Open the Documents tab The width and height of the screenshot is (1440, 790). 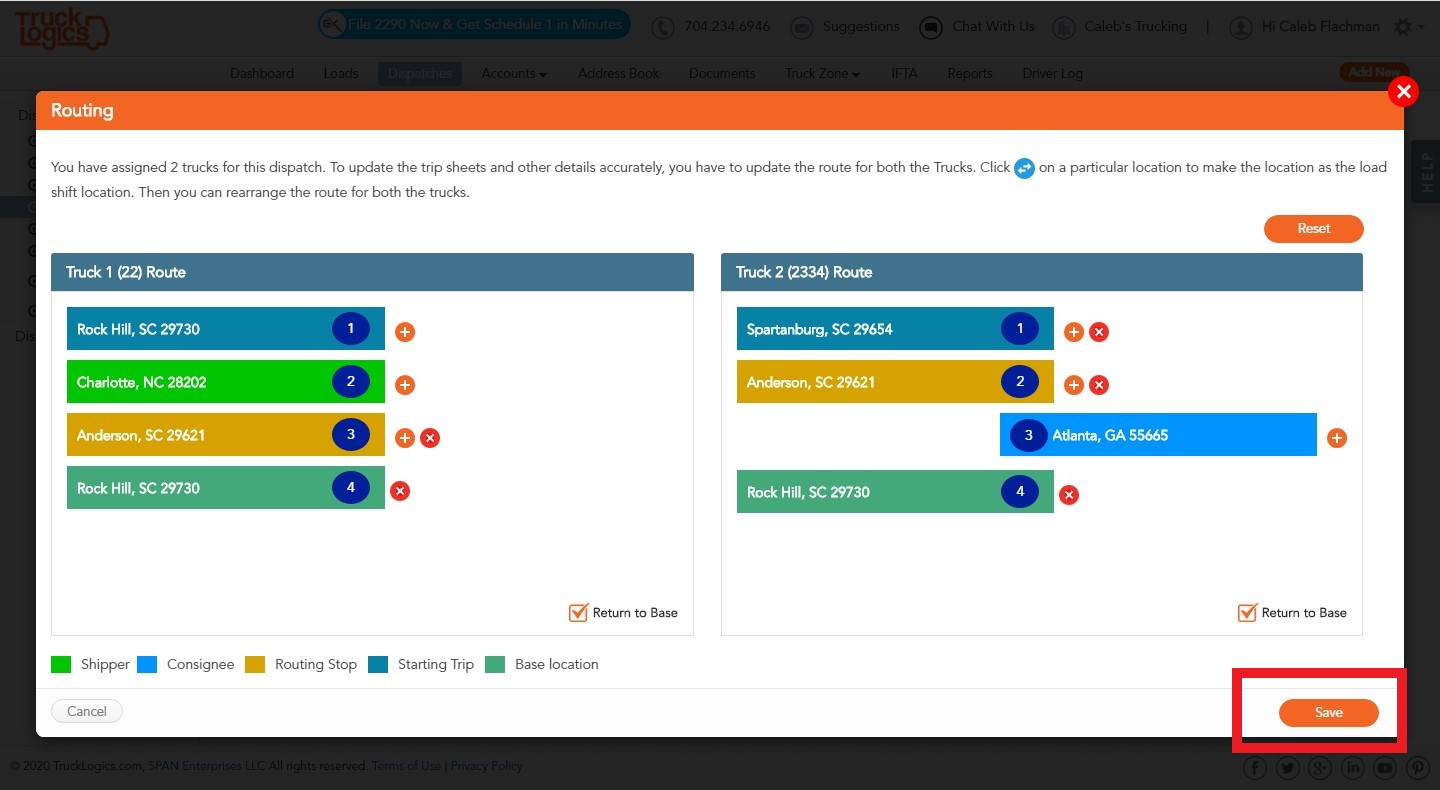722,73
